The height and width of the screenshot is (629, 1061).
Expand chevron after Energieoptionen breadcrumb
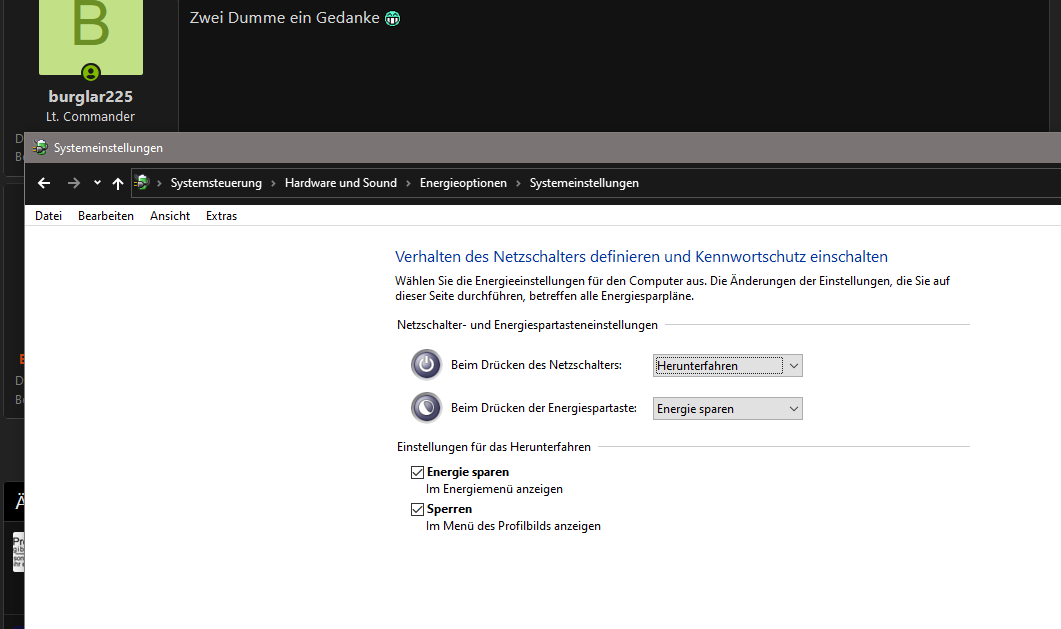518,183
